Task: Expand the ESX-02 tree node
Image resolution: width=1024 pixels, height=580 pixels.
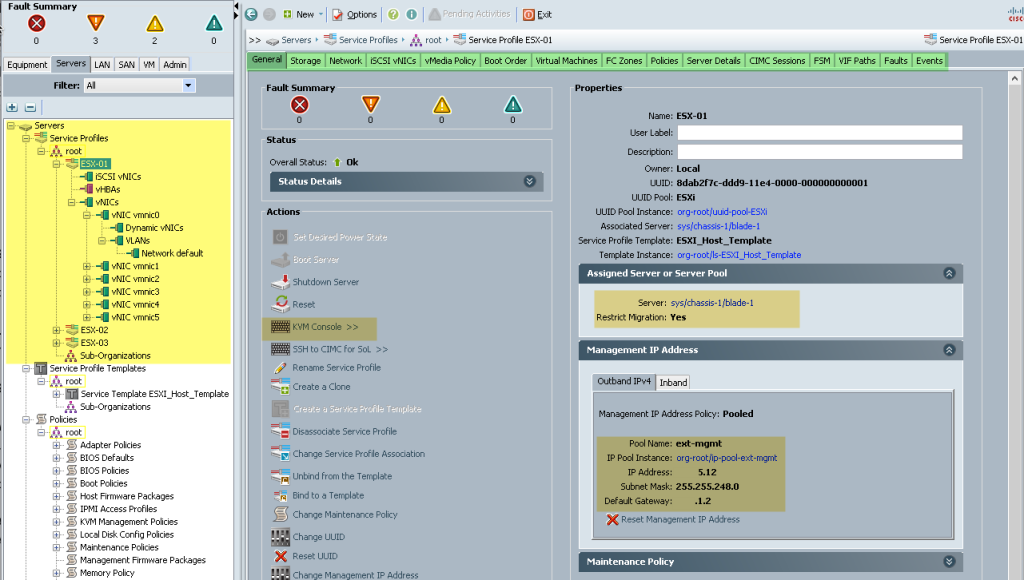Action: click(x=57, y=330)
